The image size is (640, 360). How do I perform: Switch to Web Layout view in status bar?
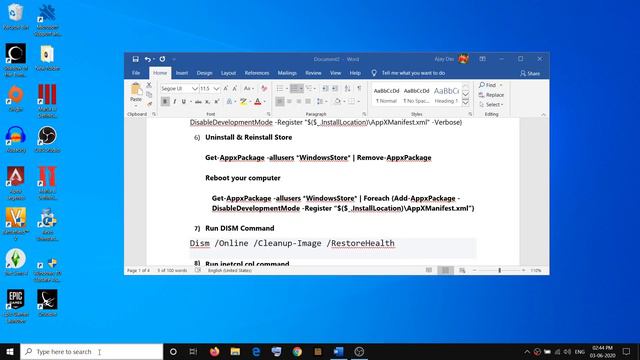click(462, 270)
